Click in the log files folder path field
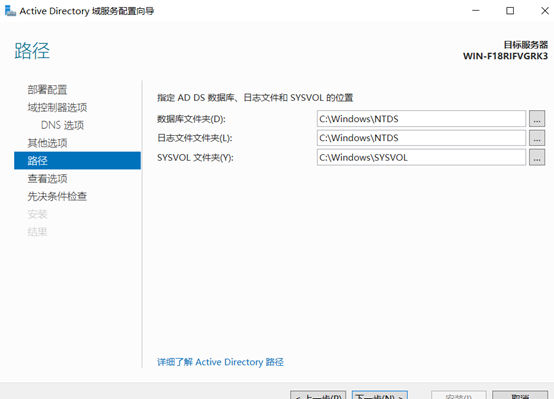This screenshot has width=554, height=399. (421, 138)
